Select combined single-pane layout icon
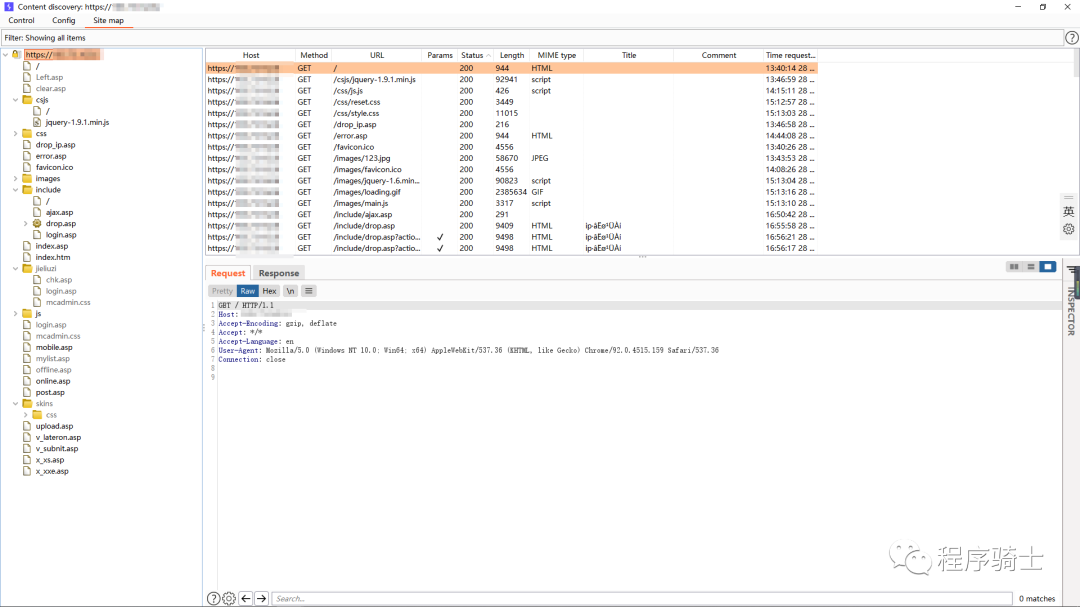Viewport: 1080px width, 607px height. coord(1047,267)
